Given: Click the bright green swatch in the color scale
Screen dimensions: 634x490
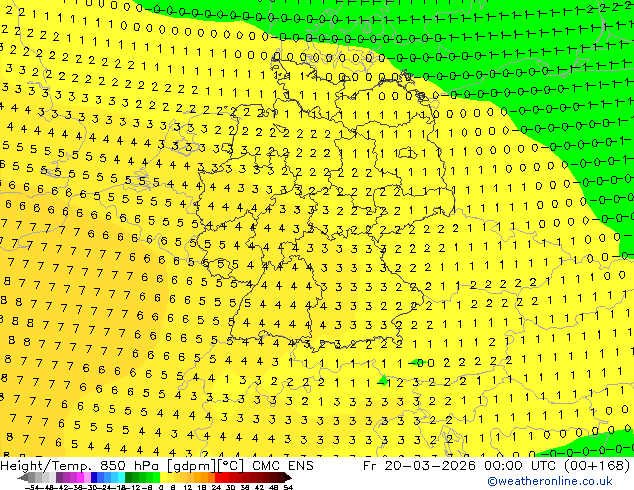Looking at the screenshot, I should pyautogui.click(x=156, y=477).
